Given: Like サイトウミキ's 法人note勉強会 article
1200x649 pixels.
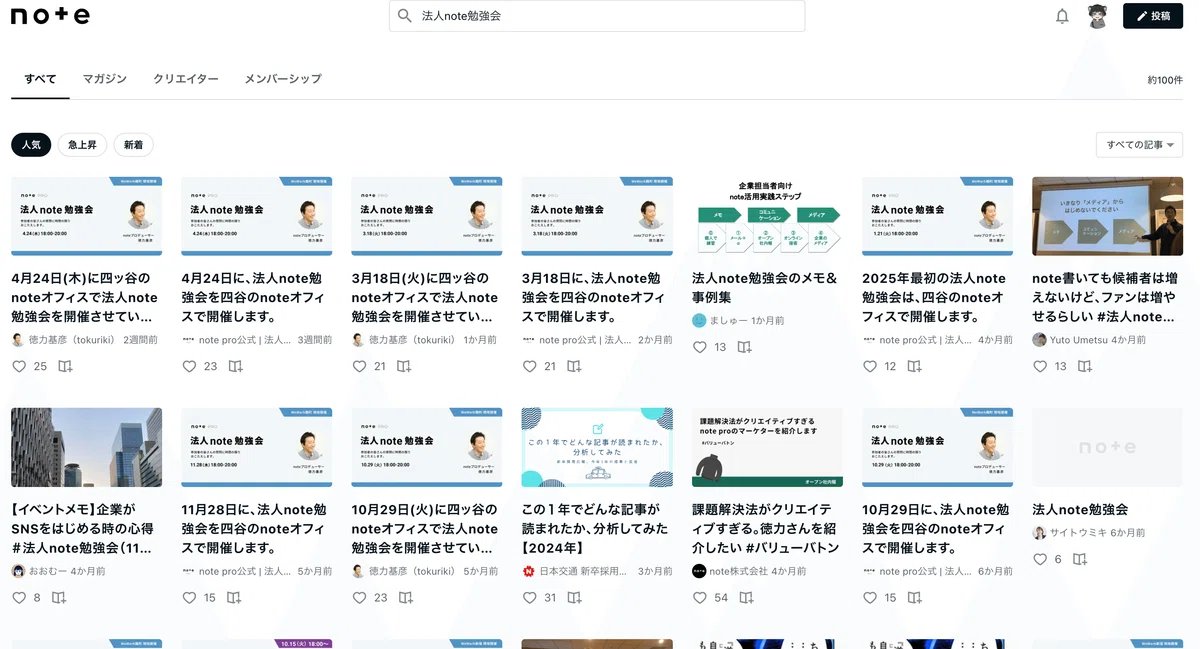Looking at the screenshot, I should (x=1040, y=559).
